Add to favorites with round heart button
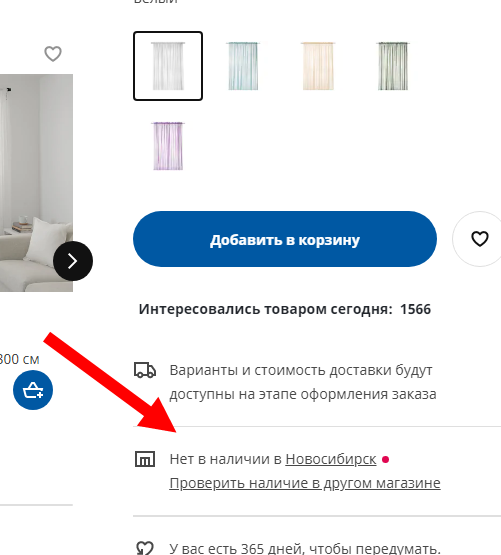 (x=478, y=239)
